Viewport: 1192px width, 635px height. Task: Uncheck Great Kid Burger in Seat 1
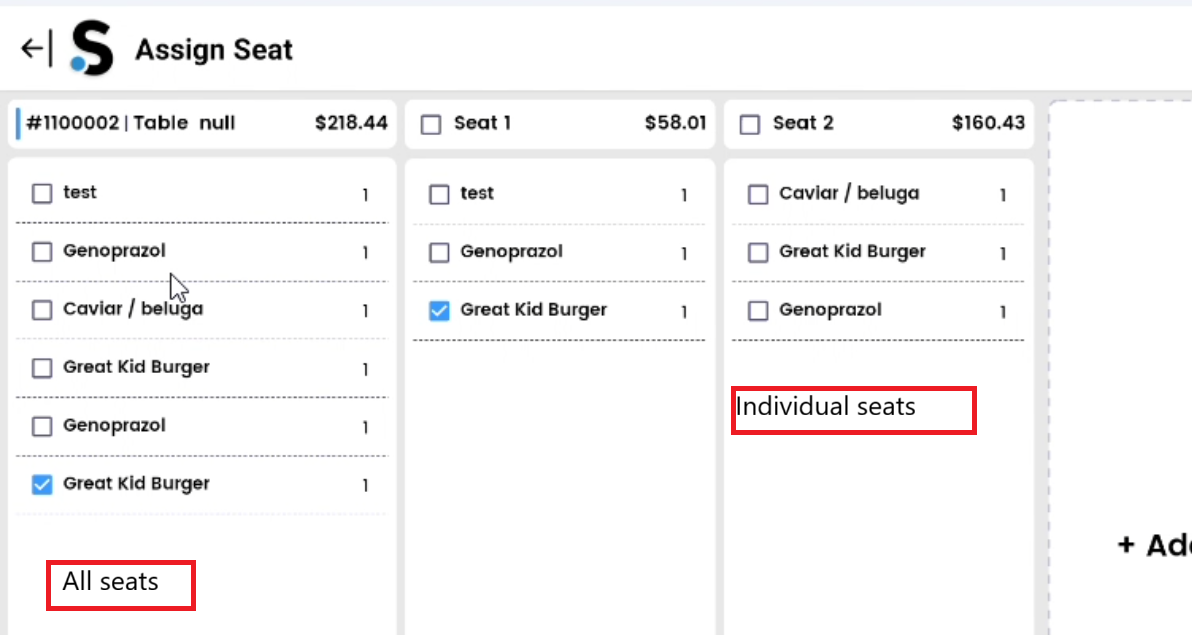(x=438, y=311)
